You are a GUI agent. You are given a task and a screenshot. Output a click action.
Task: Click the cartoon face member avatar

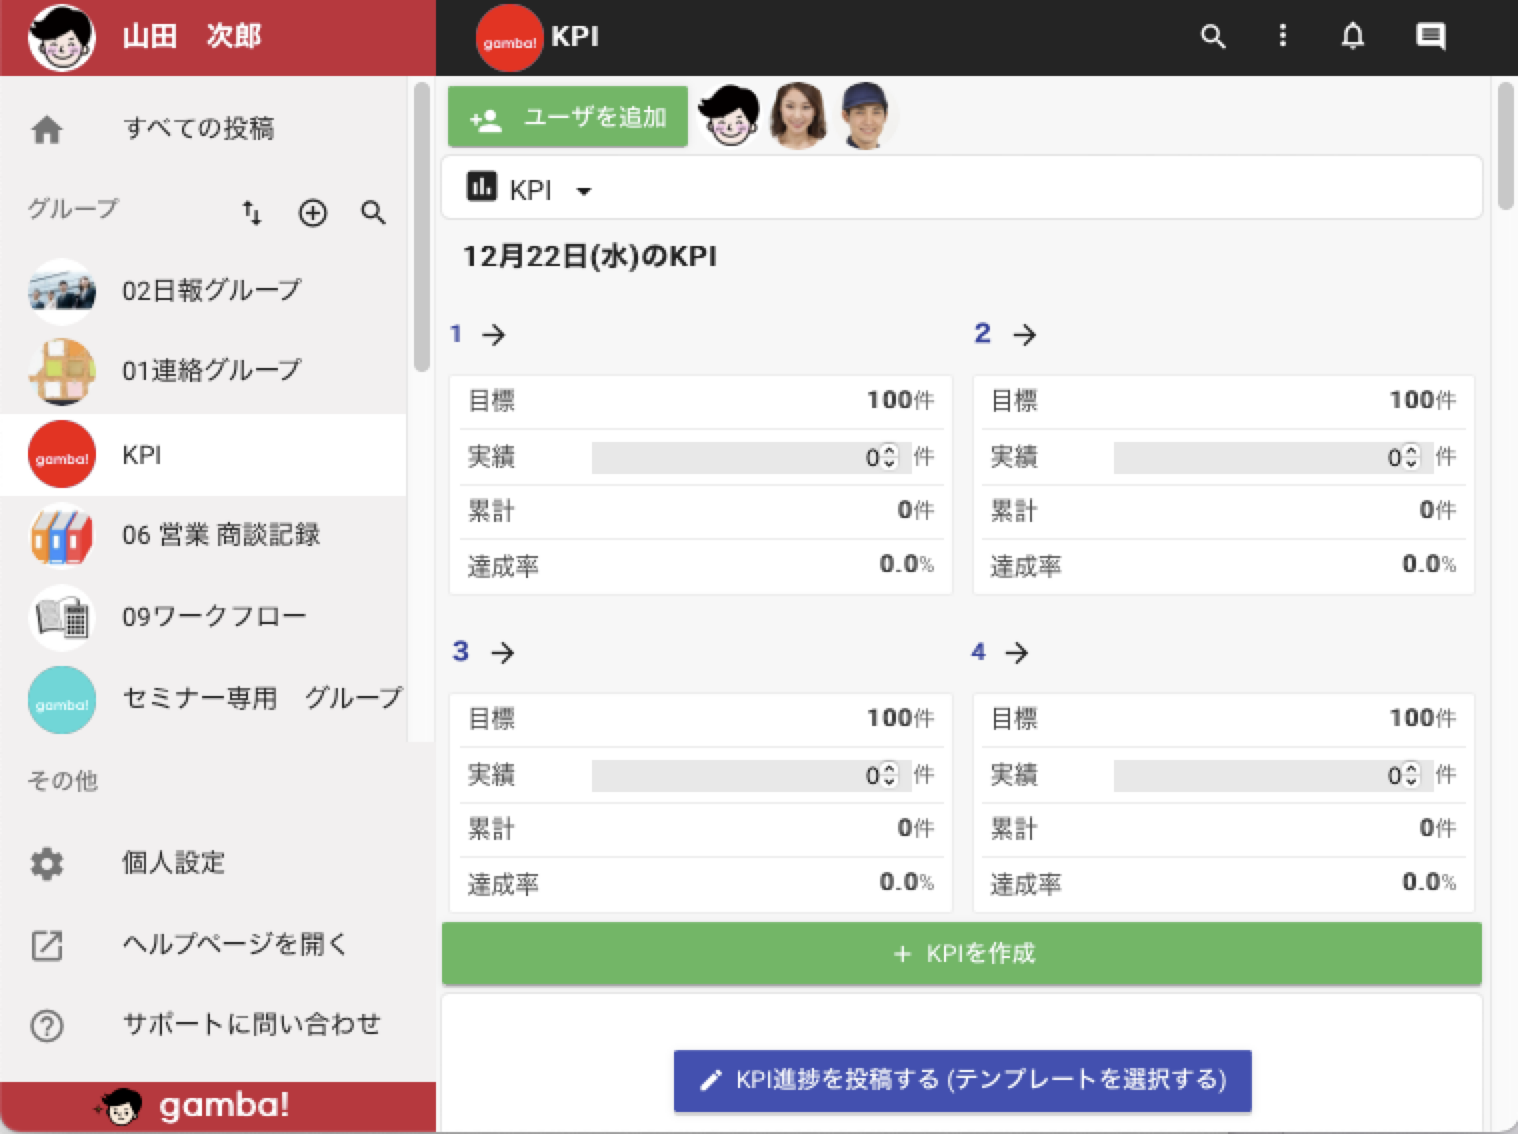click(729, 115)
